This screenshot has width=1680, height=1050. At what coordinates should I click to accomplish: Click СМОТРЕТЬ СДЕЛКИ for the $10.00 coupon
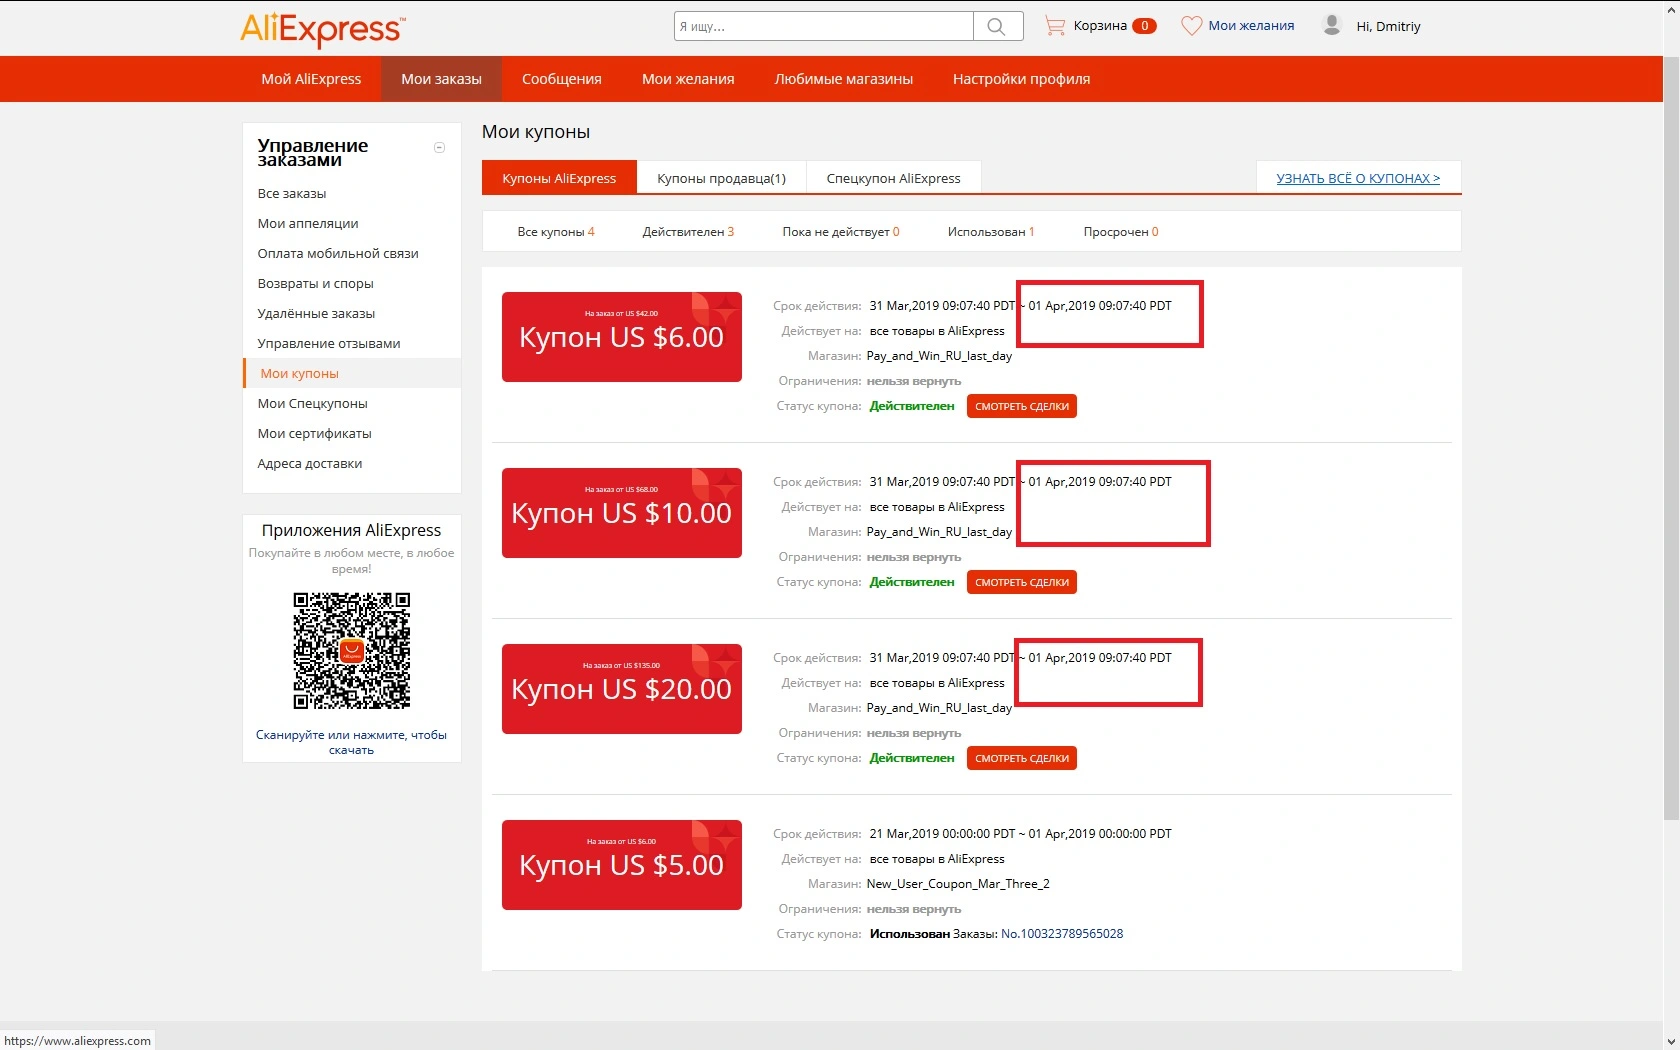click(x=1022, y=582)
